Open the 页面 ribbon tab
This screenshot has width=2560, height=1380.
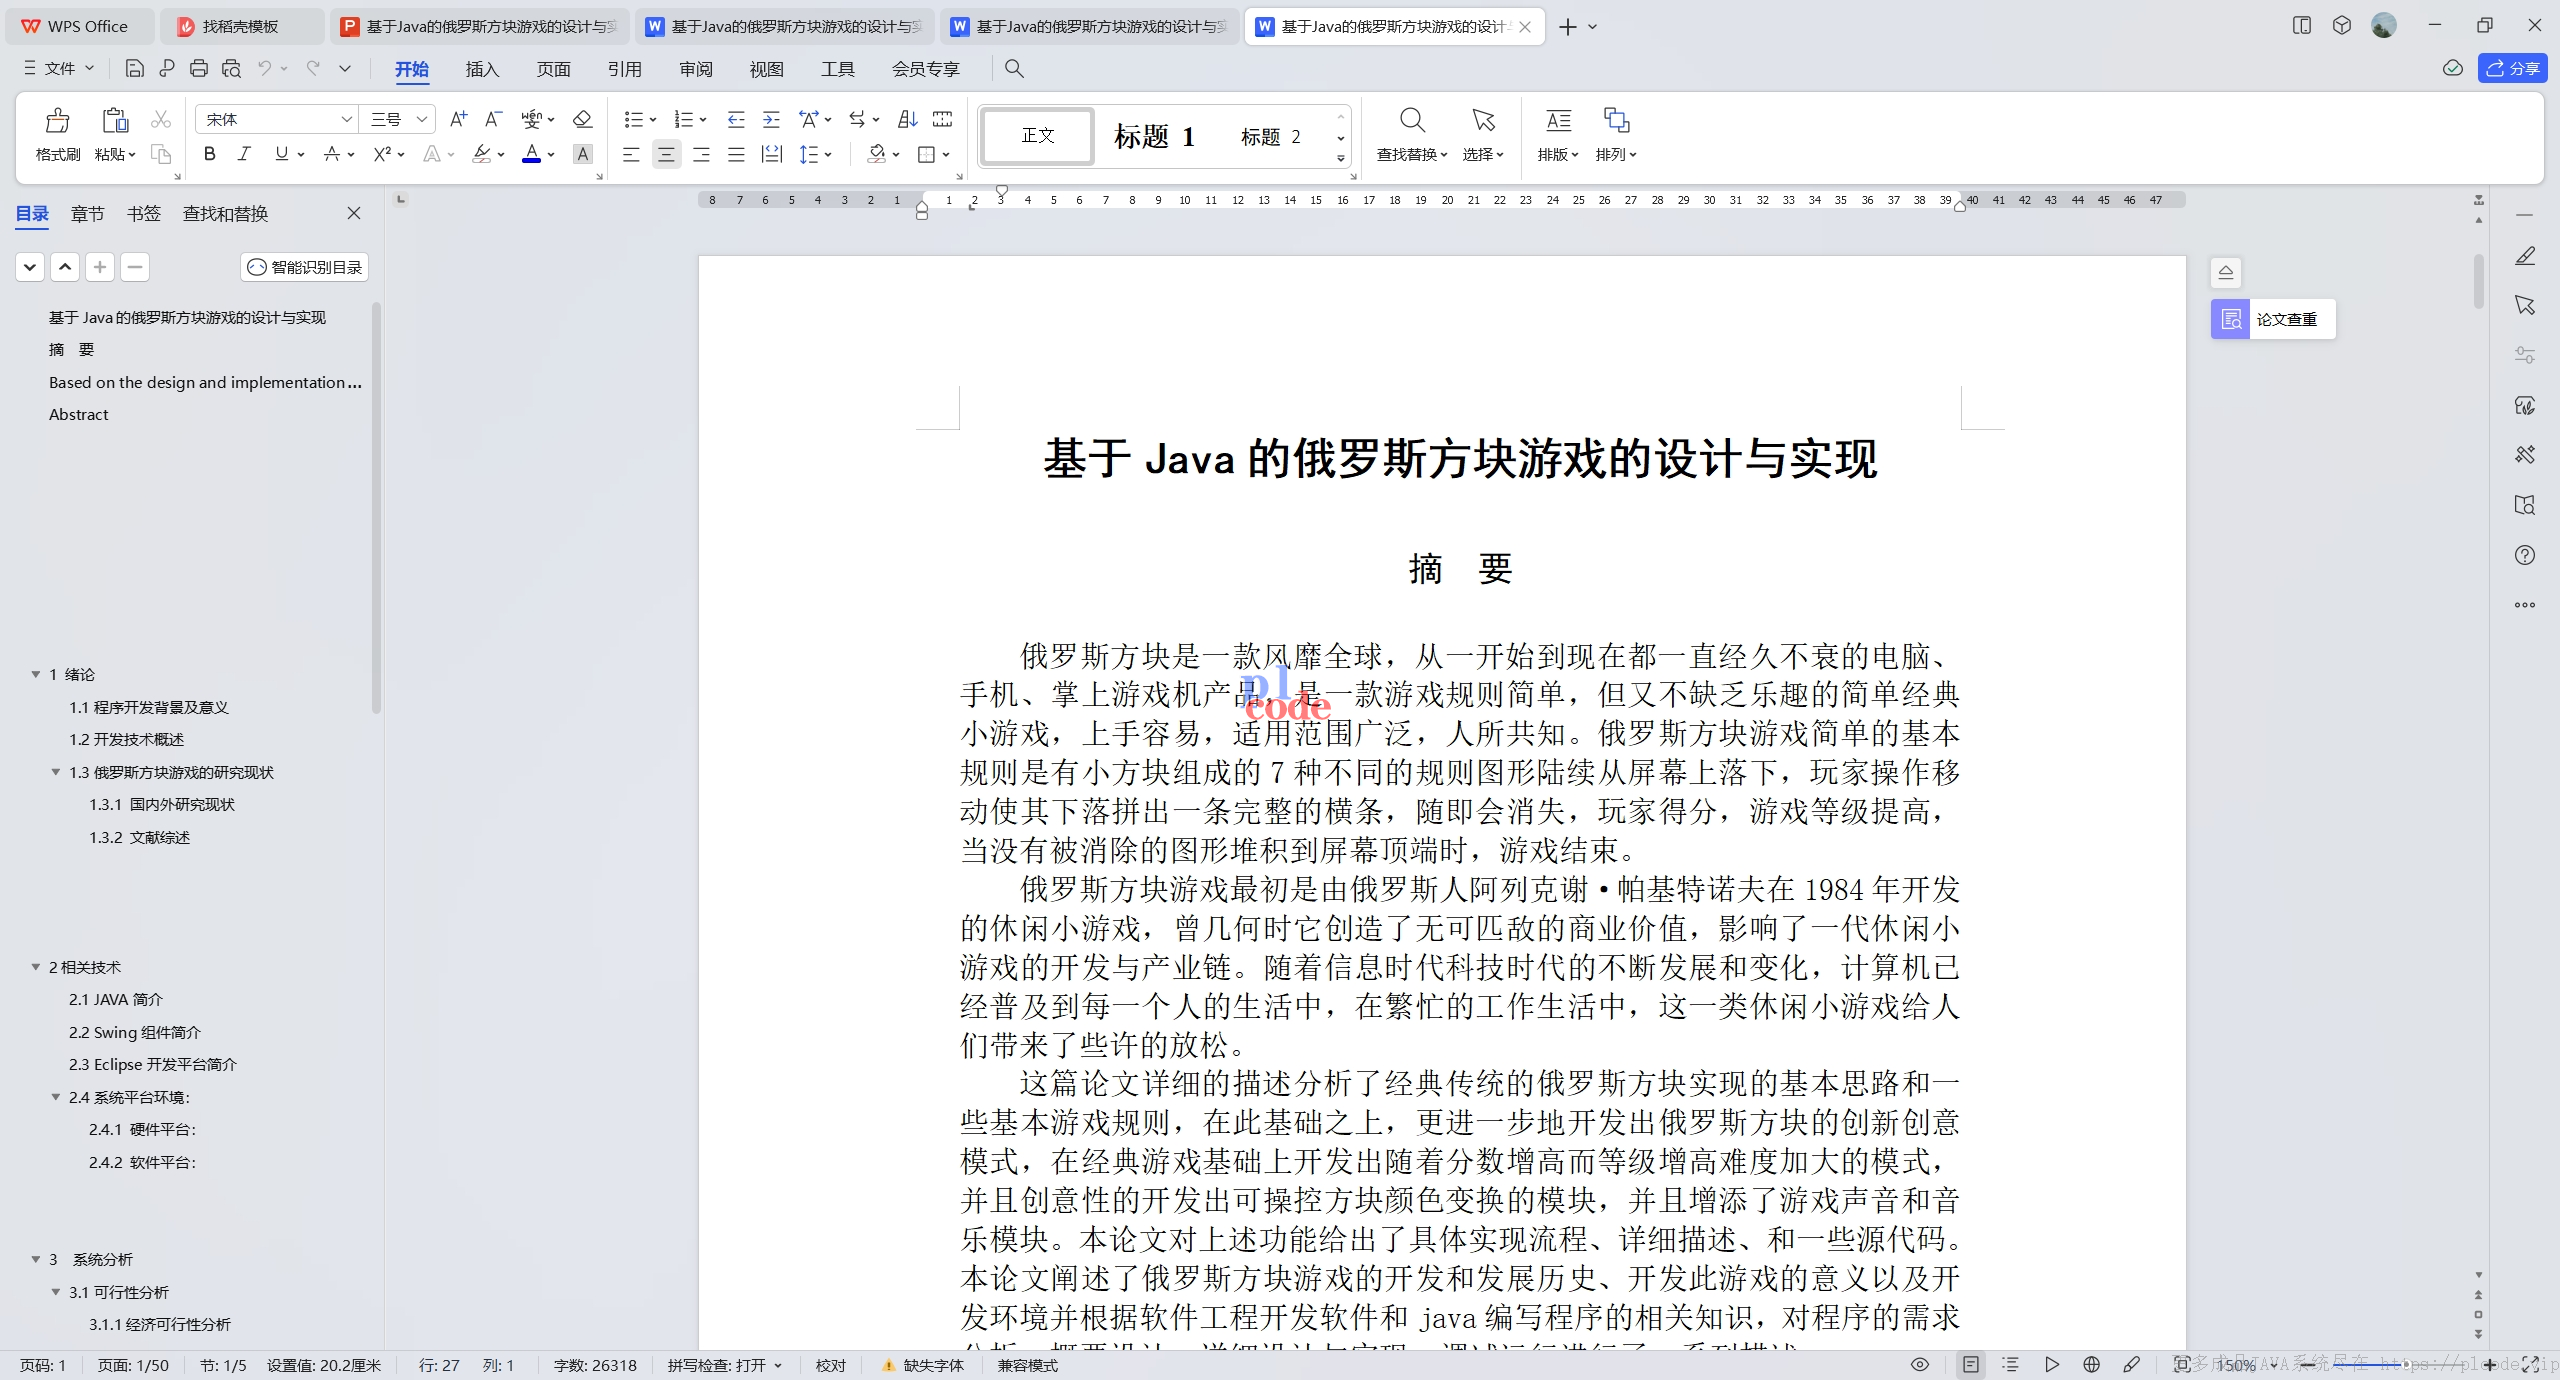point(553,69)
